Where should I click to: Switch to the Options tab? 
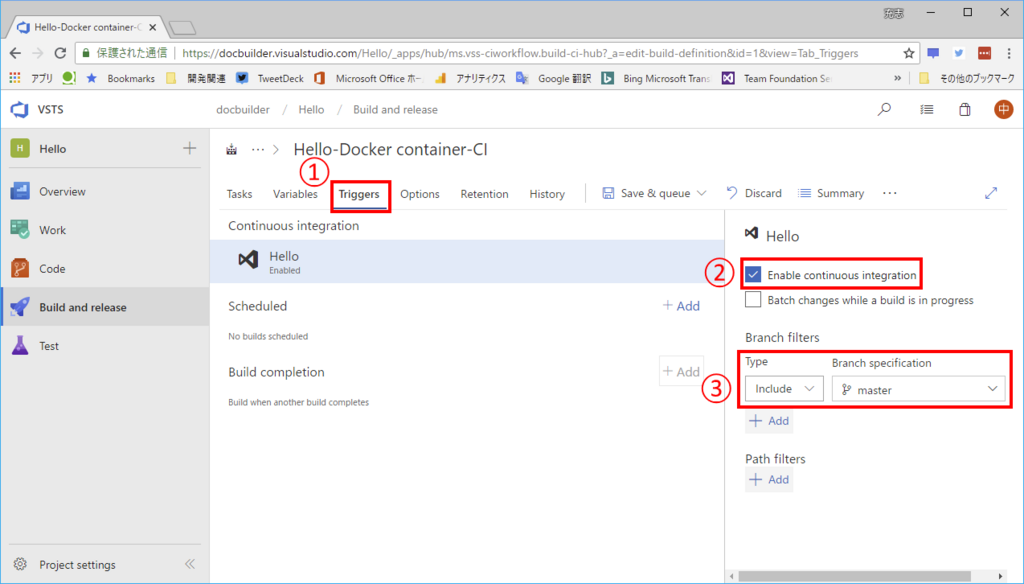pos(420,194)
